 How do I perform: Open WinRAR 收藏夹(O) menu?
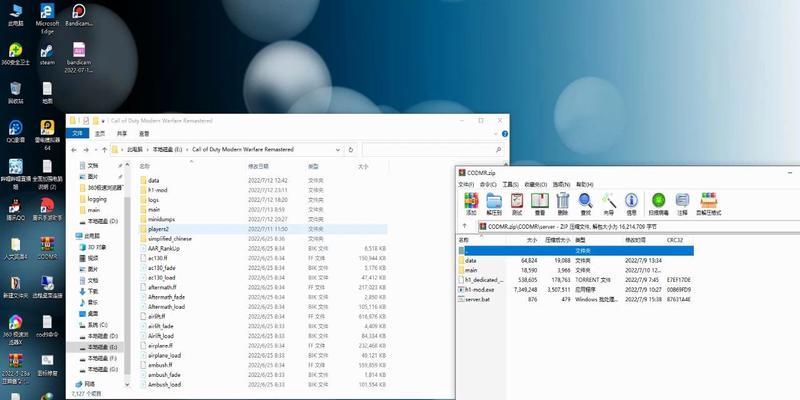click(x=536, y=184)
